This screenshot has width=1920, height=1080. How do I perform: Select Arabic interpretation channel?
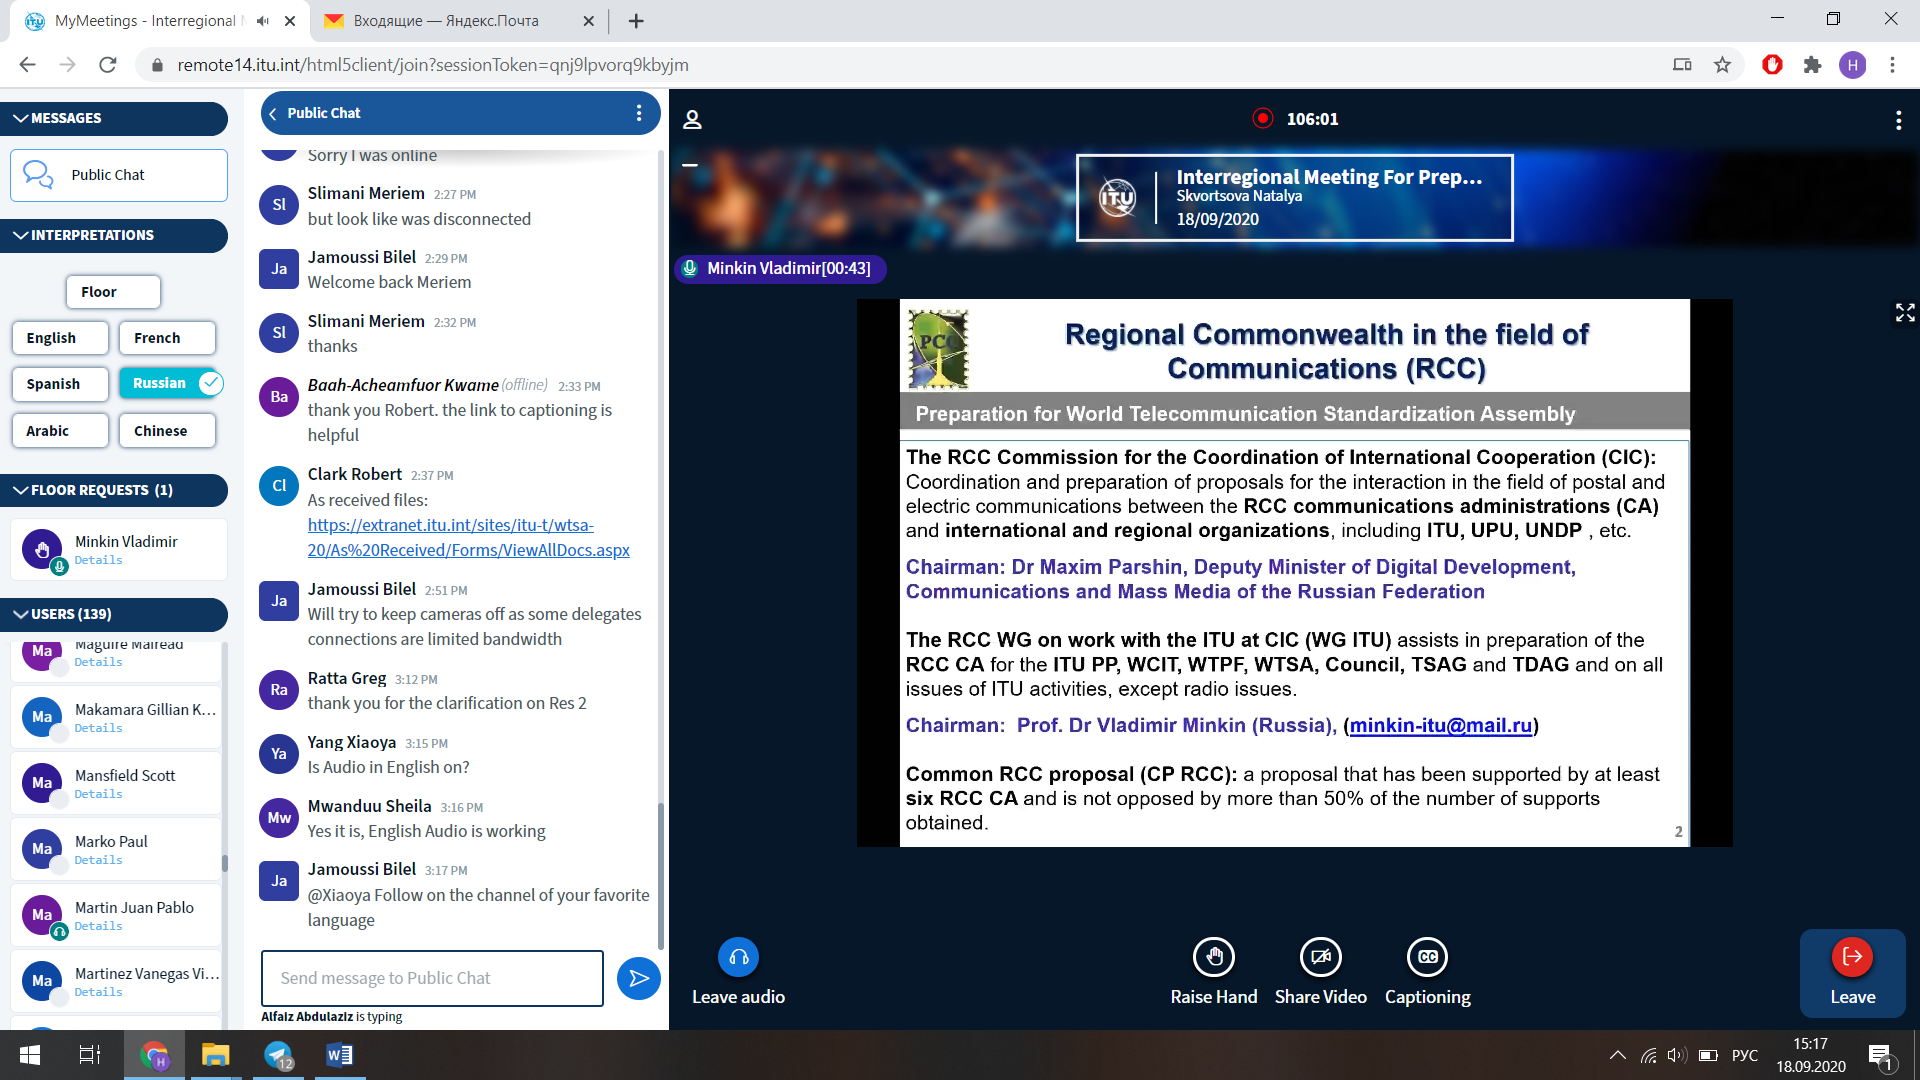tap(60, 431)
